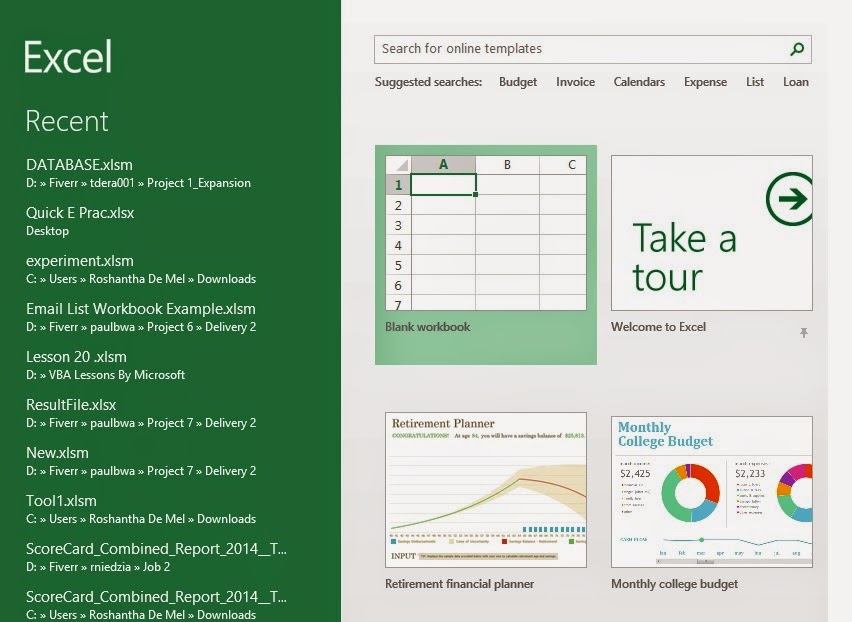Click the search magnifying glass icon
This screenshot has width=852, height=622.
(x=795, y=48)
